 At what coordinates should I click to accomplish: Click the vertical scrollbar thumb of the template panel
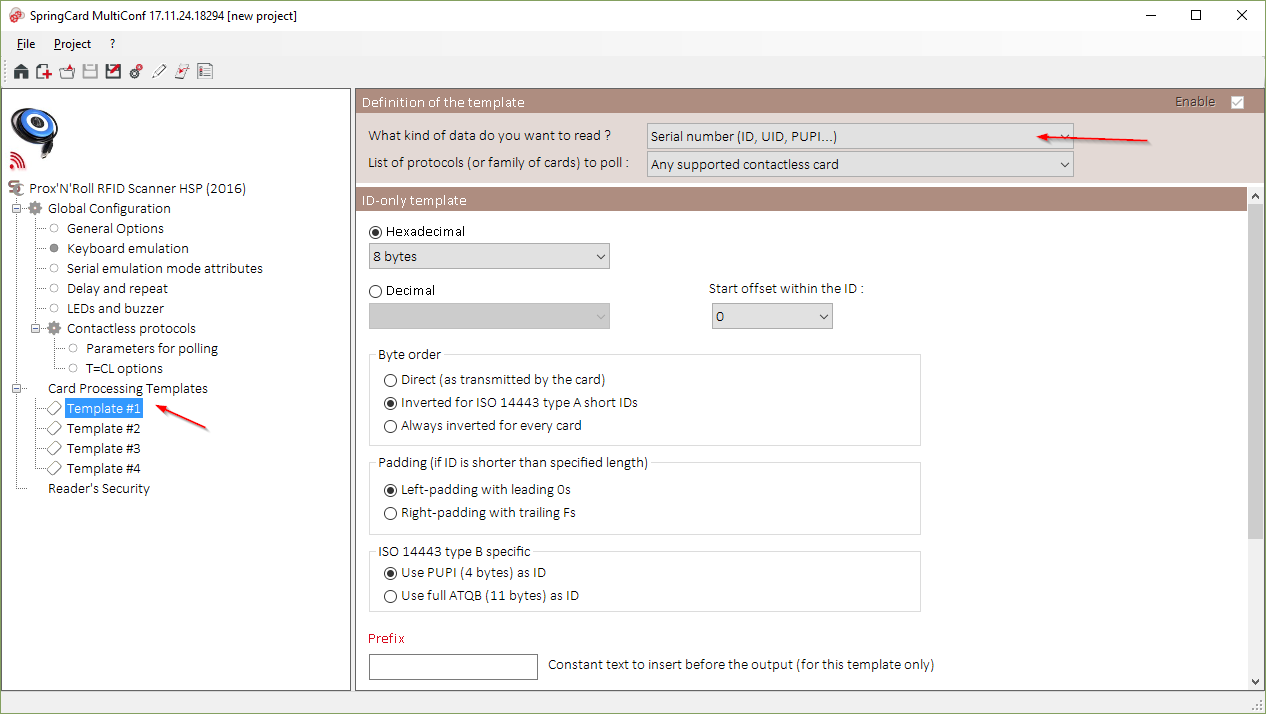1256,370
